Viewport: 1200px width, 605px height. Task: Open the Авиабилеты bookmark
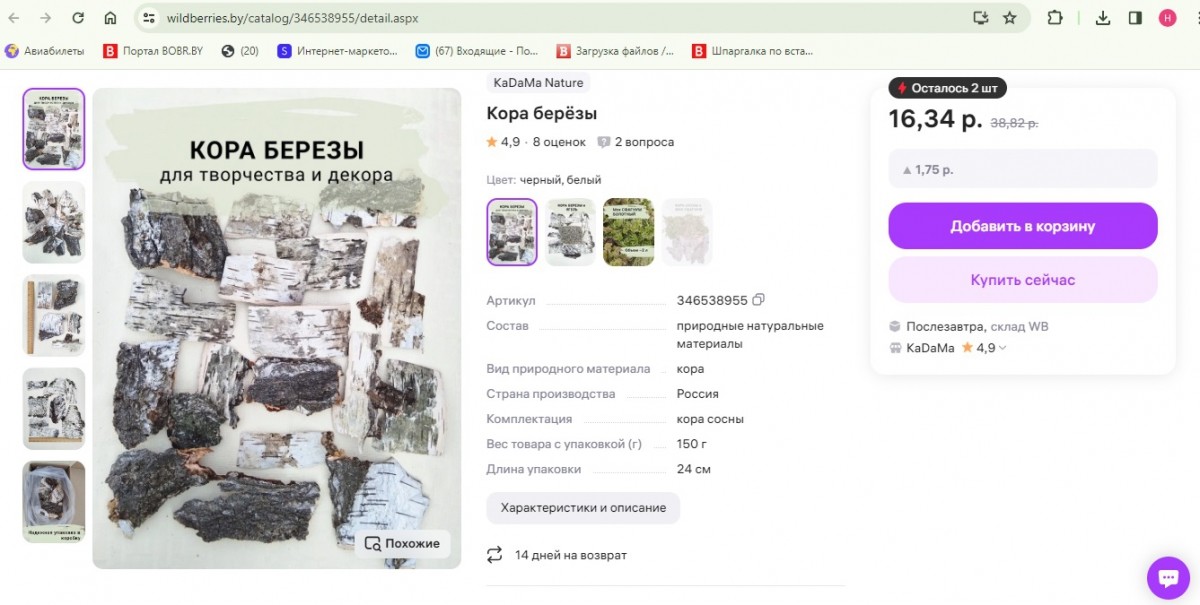pyautogui.click(x=45, y=51)
